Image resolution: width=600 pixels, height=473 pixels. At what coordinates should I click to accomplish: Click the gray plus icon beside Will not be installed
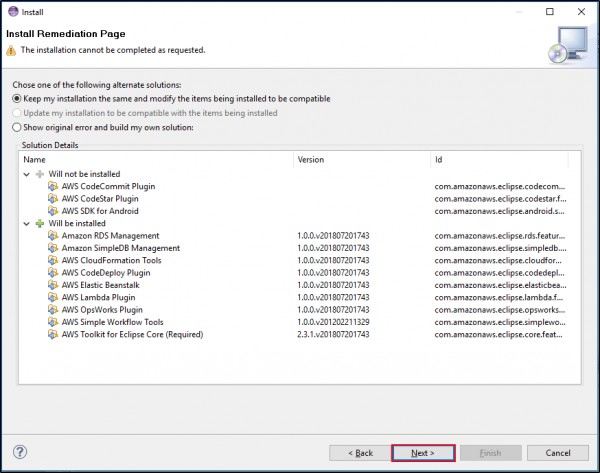tap(40, 174)
